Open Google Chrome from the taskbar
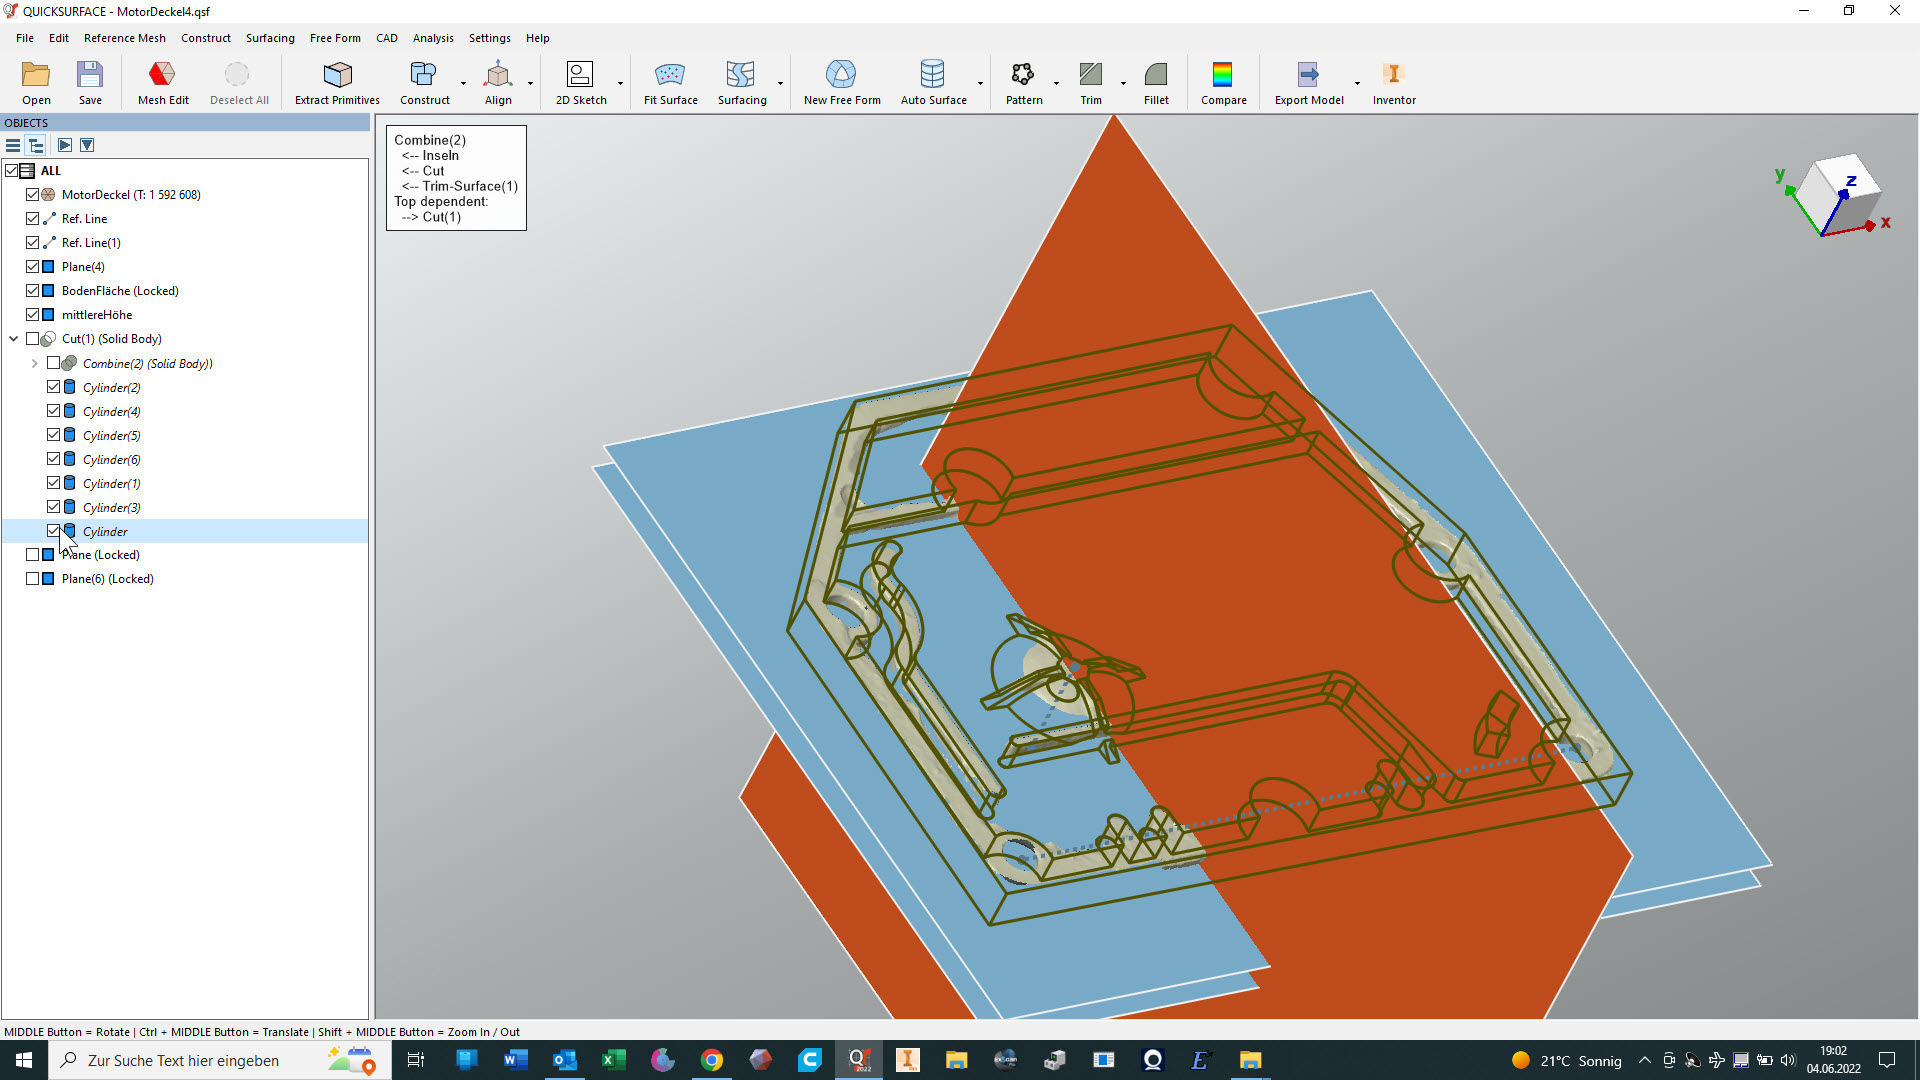1920x1080 pixels. (x=711, y=1060)
